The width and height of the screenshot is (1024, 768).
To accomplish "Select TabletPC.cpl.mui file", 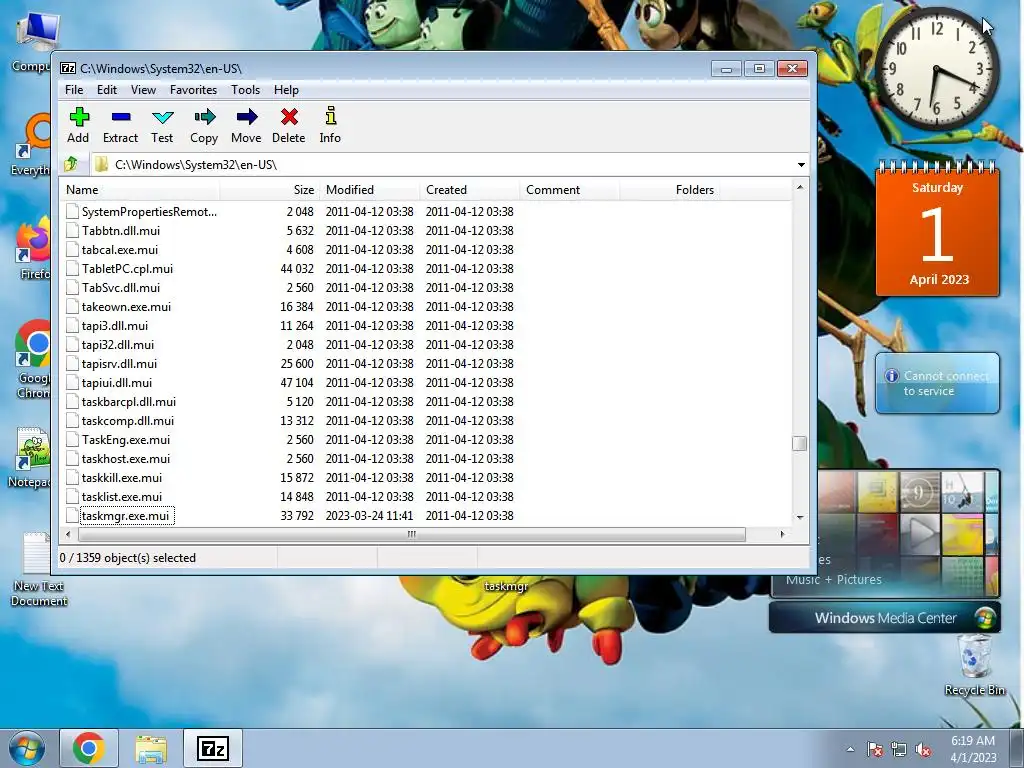I will pyautogui.click(x=127, y=268).
